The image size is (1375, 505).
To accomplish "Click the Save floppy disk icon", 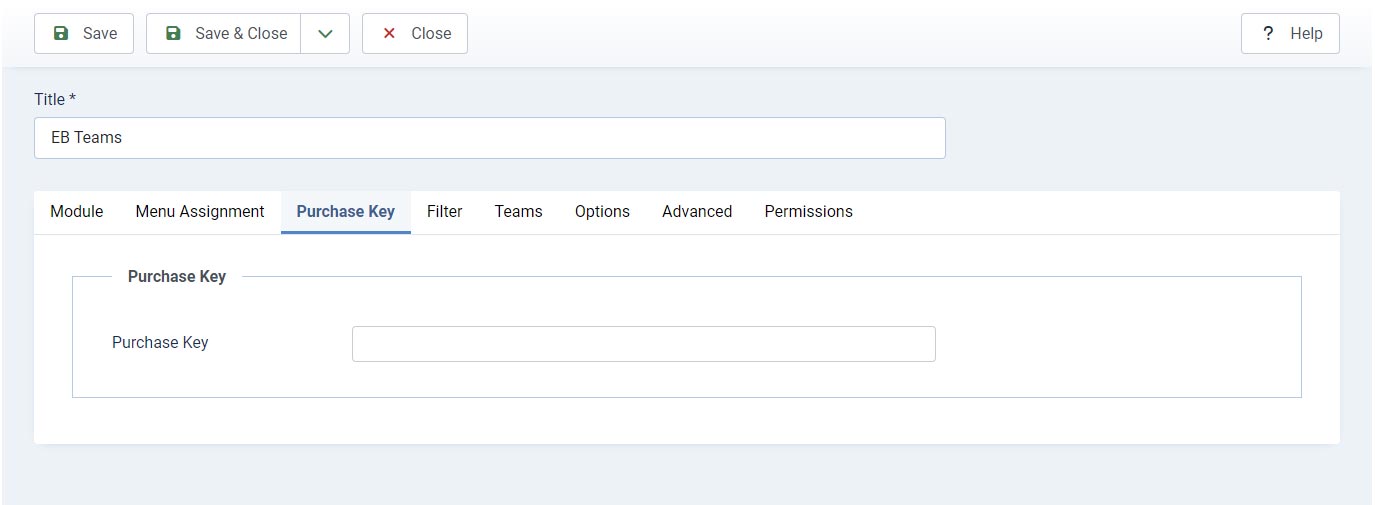I will (x=61, y=33).
